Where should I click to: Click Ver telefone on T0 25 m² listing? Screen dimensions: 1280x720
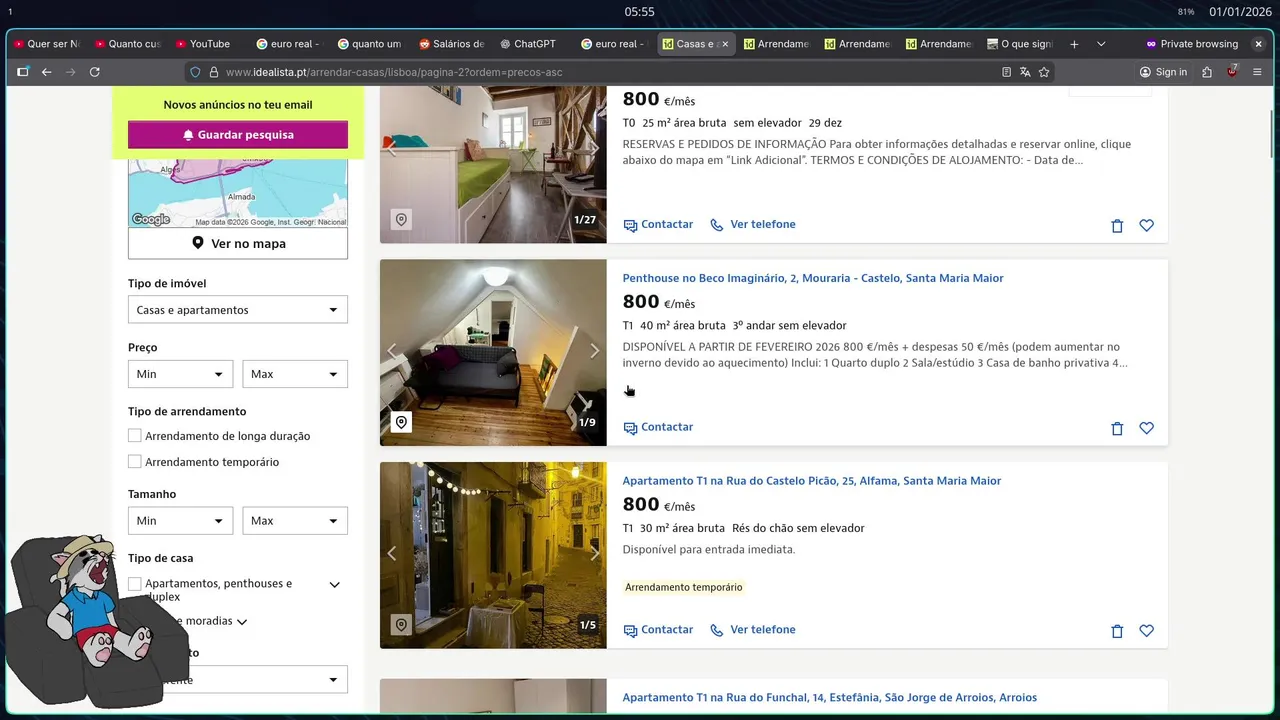coord(753,225)
